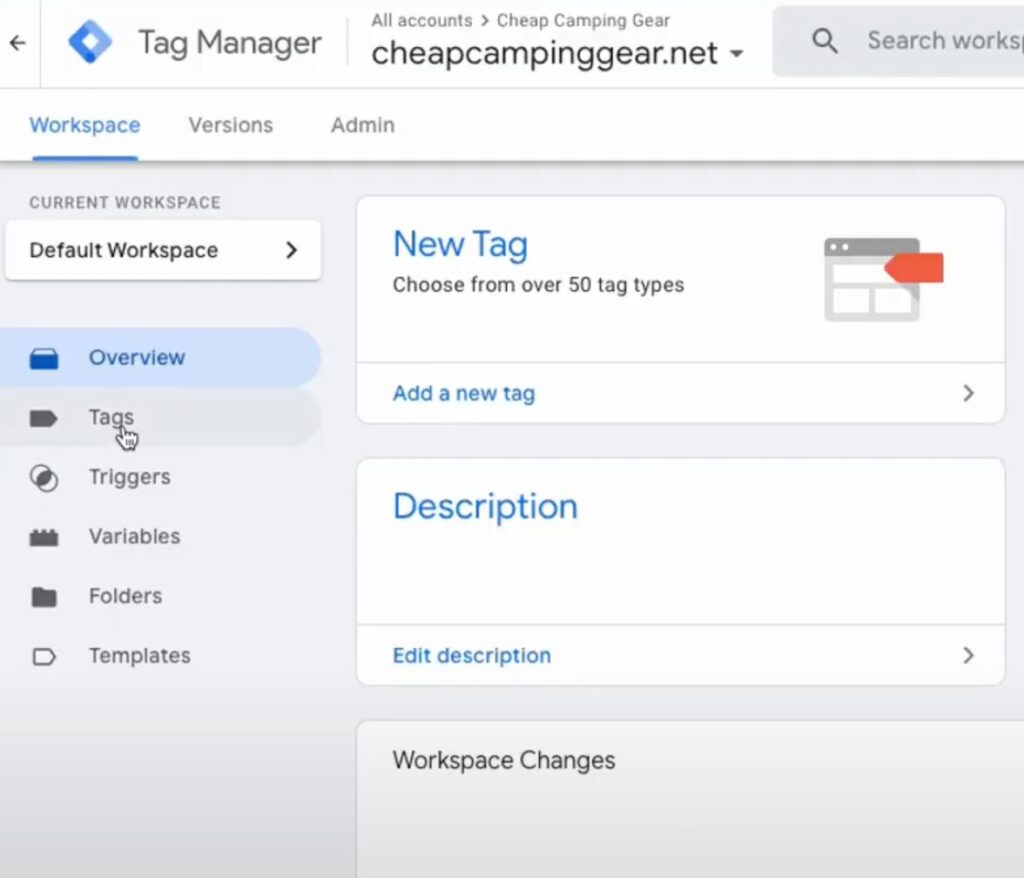The height and width of the screenshot is (878, 1024).
Task: Switch to the Versions tab
Action: click(231, 125)
